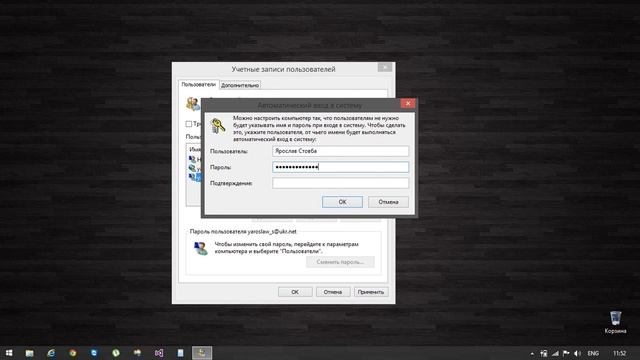Launch Internet Explorer from the taskbar
The height and width of the screenshot is (360, 640).
point(51,353)
